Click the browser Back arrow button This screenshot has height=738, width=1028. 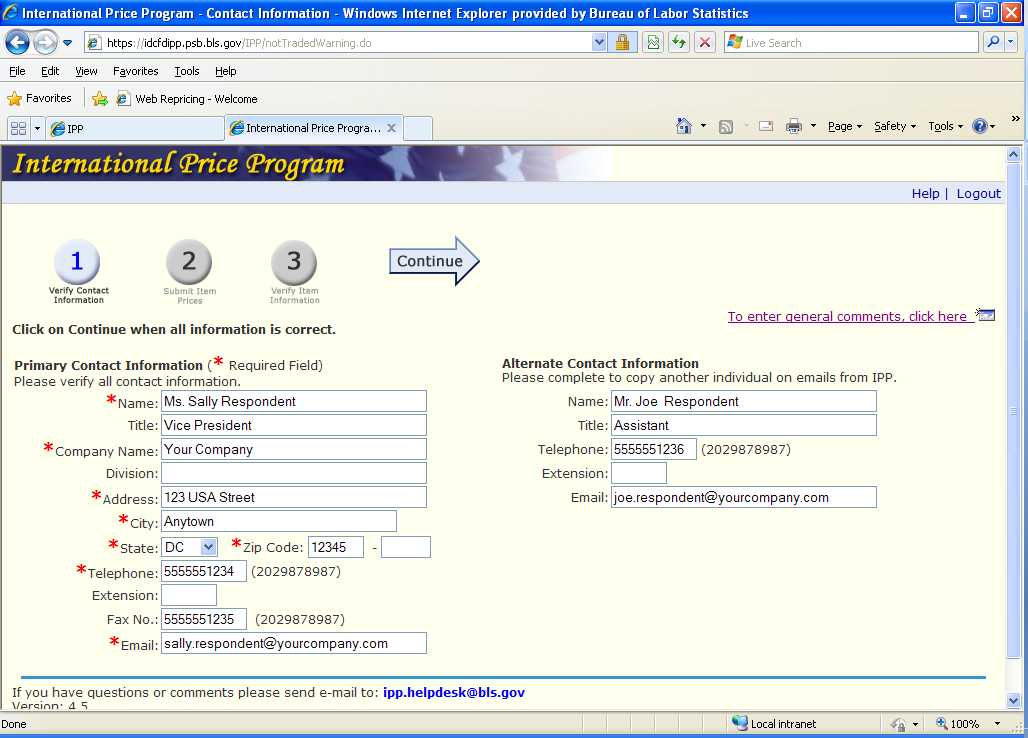[x=18, y=43]
